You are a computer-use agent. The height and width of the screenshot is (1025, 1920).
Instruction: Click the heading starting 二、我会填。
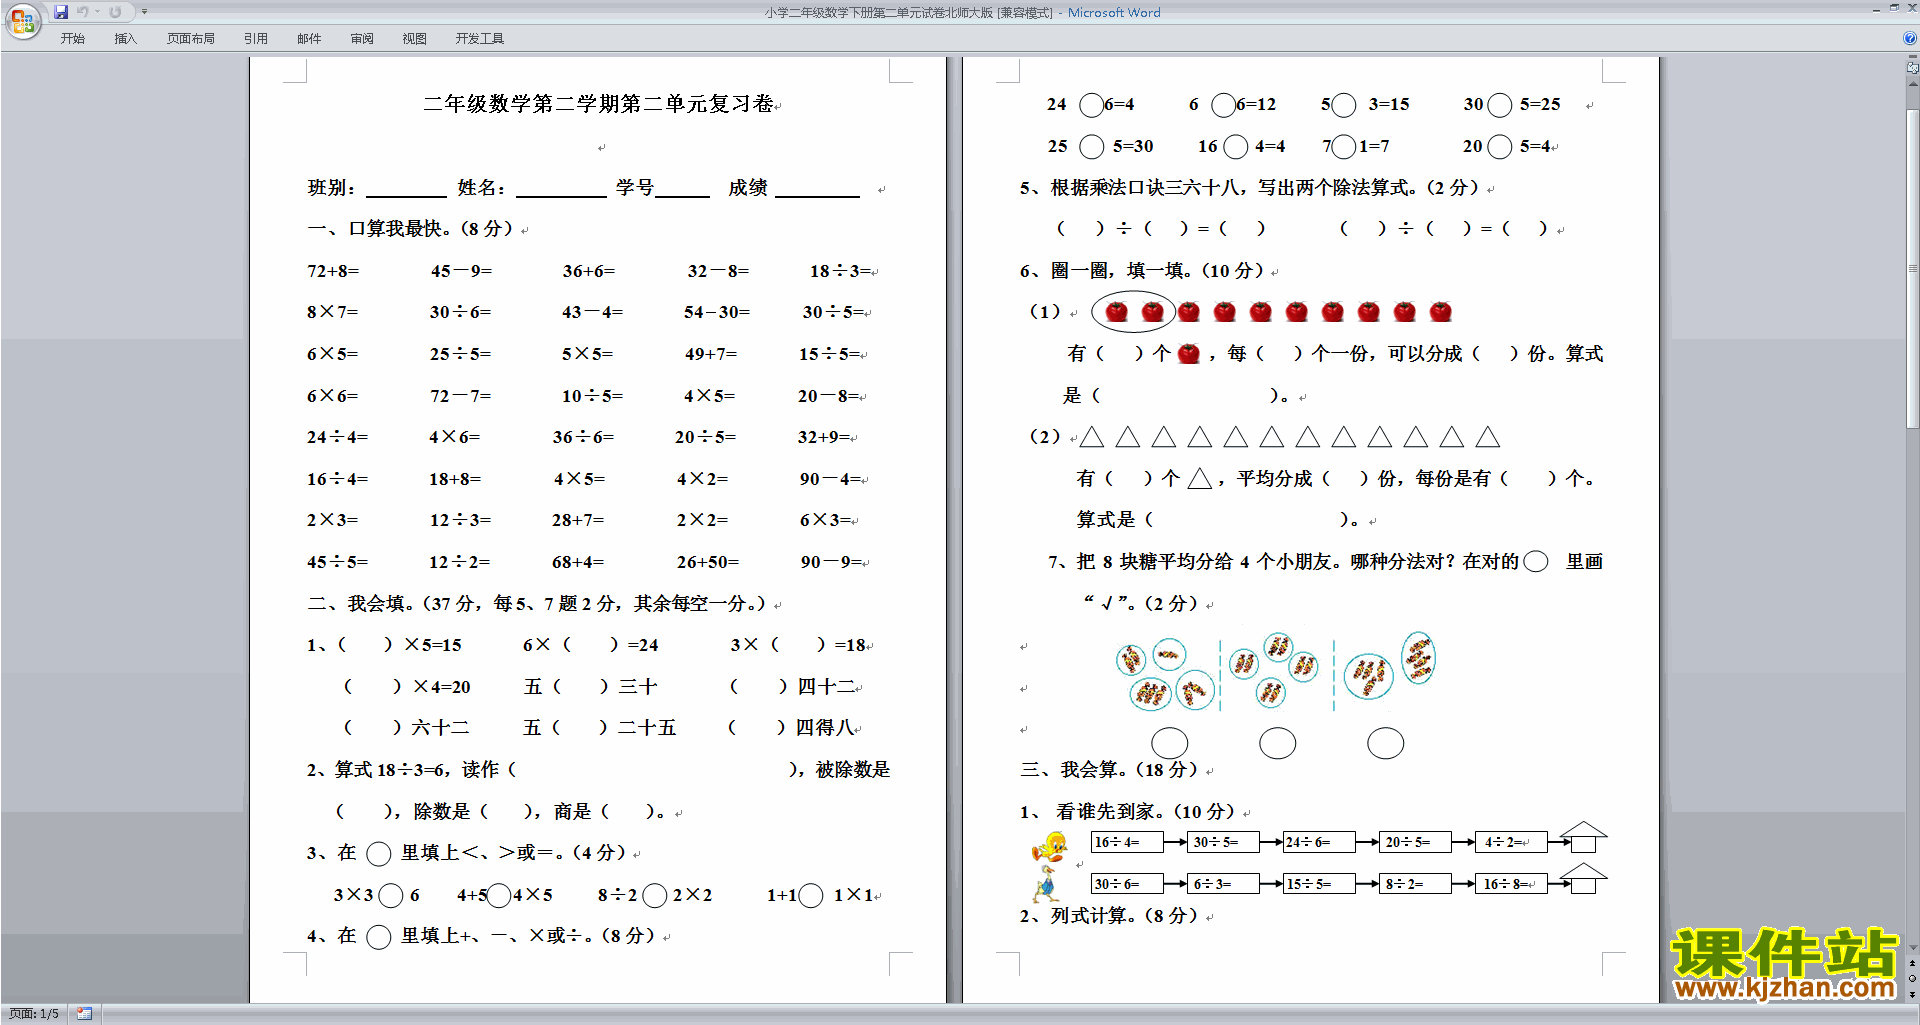(x=537, y=604)
